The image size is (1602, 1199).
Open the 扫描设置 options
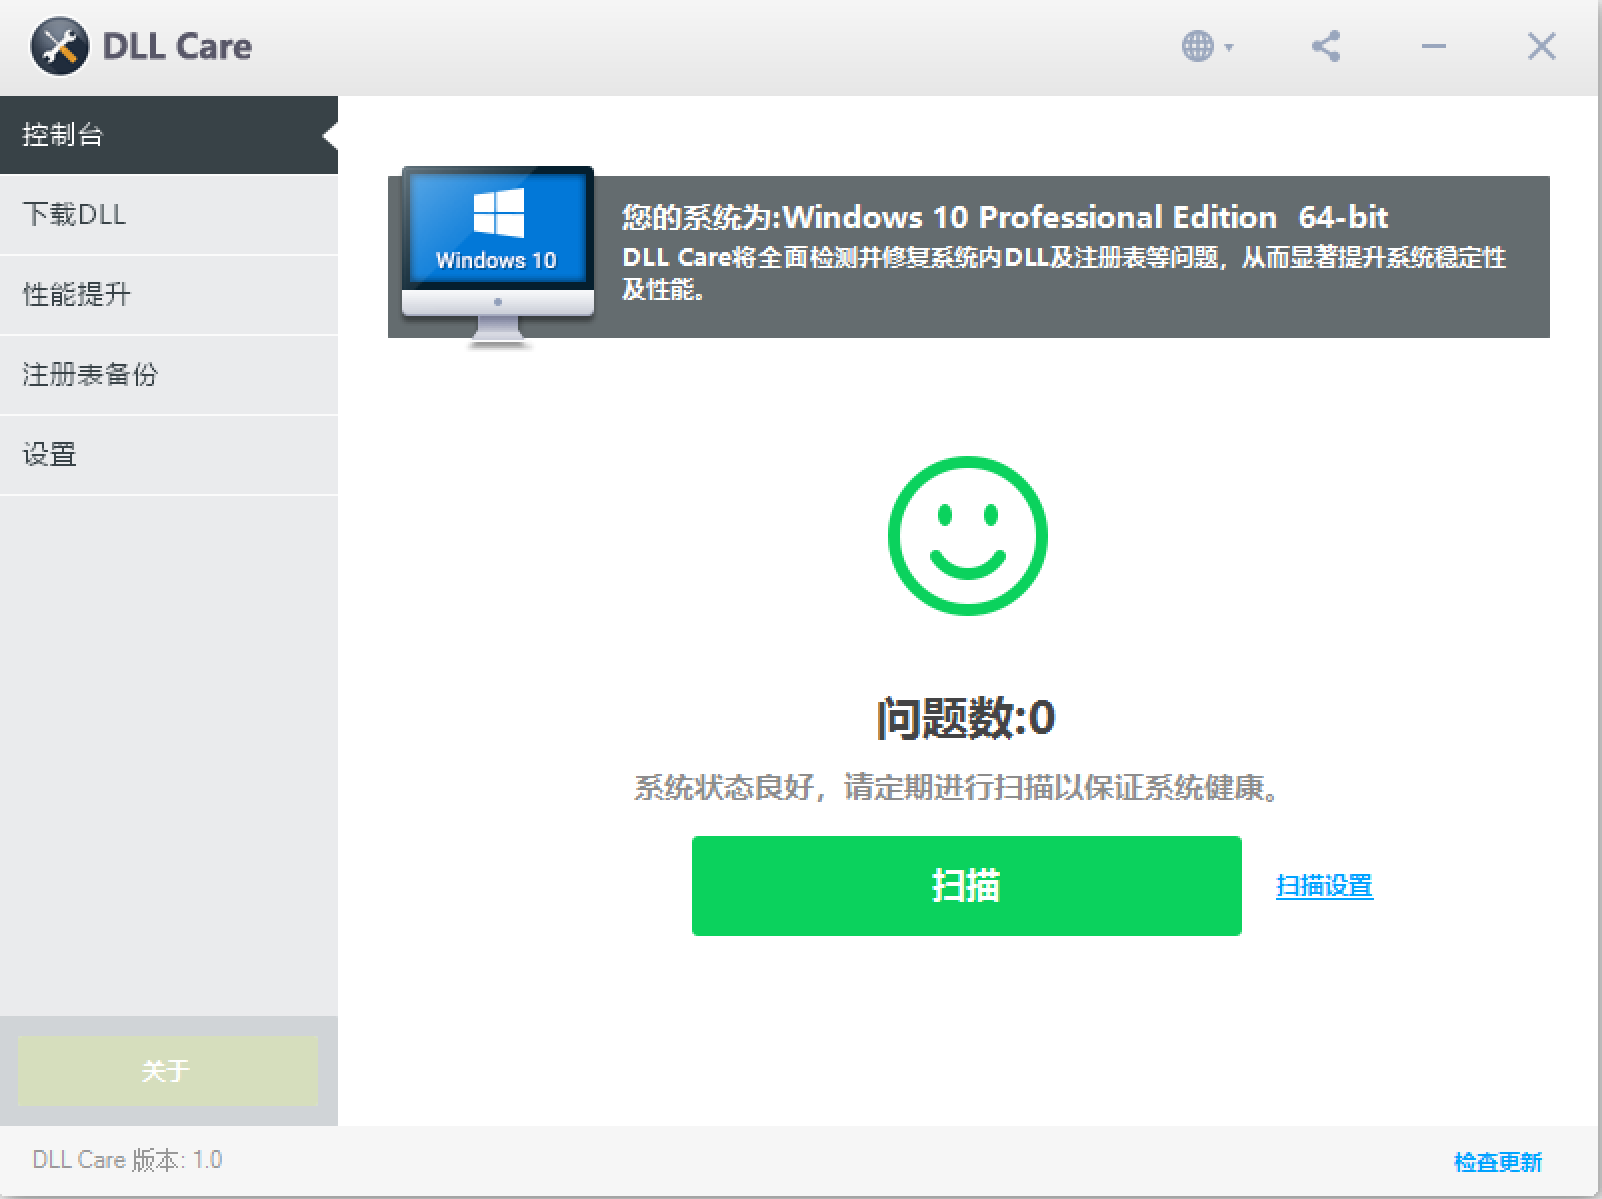click(1325, 886)
